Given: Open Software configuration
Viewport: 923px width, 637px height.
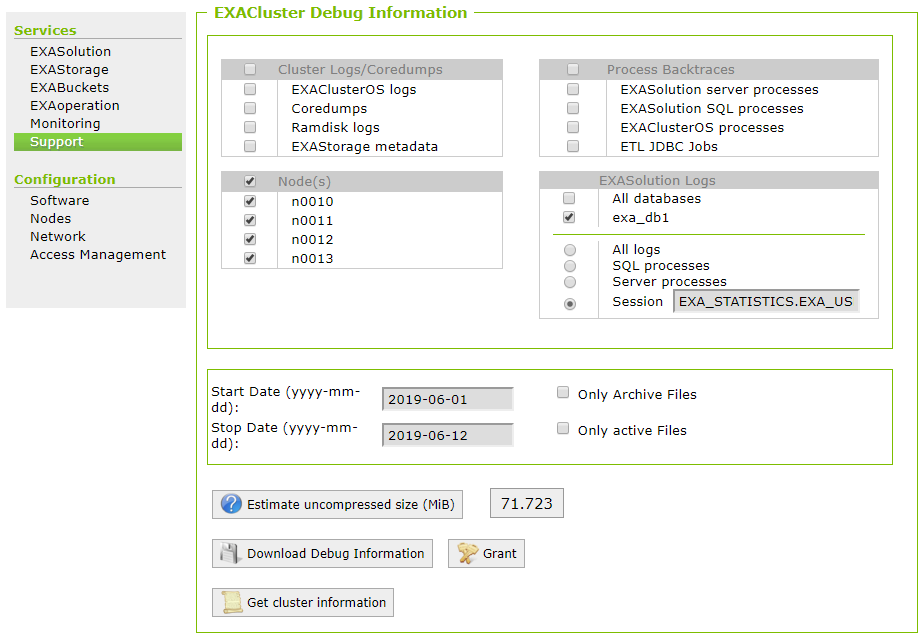Looking at the screenshot, I should pos(59,200).
